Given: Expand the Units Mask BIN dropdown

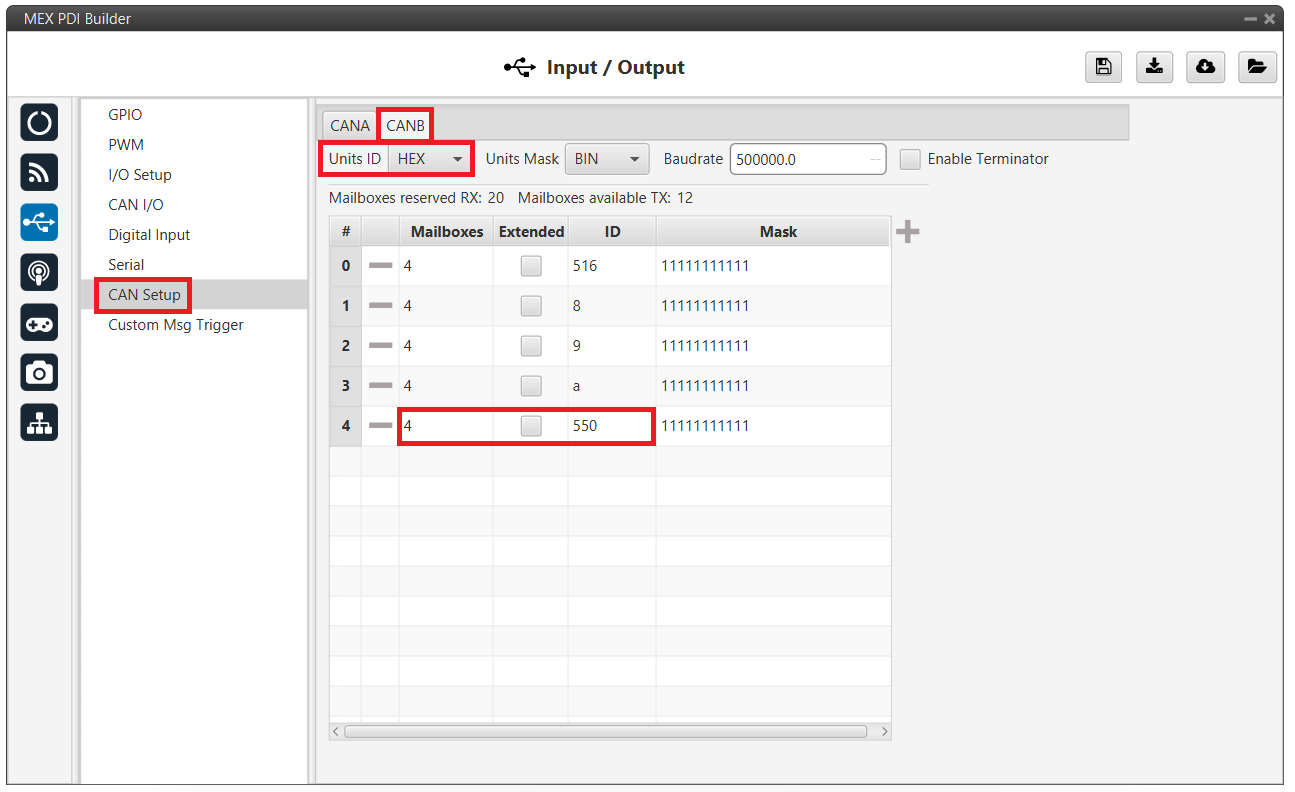Looking at the screenshot, I should (x=607, y=159).
